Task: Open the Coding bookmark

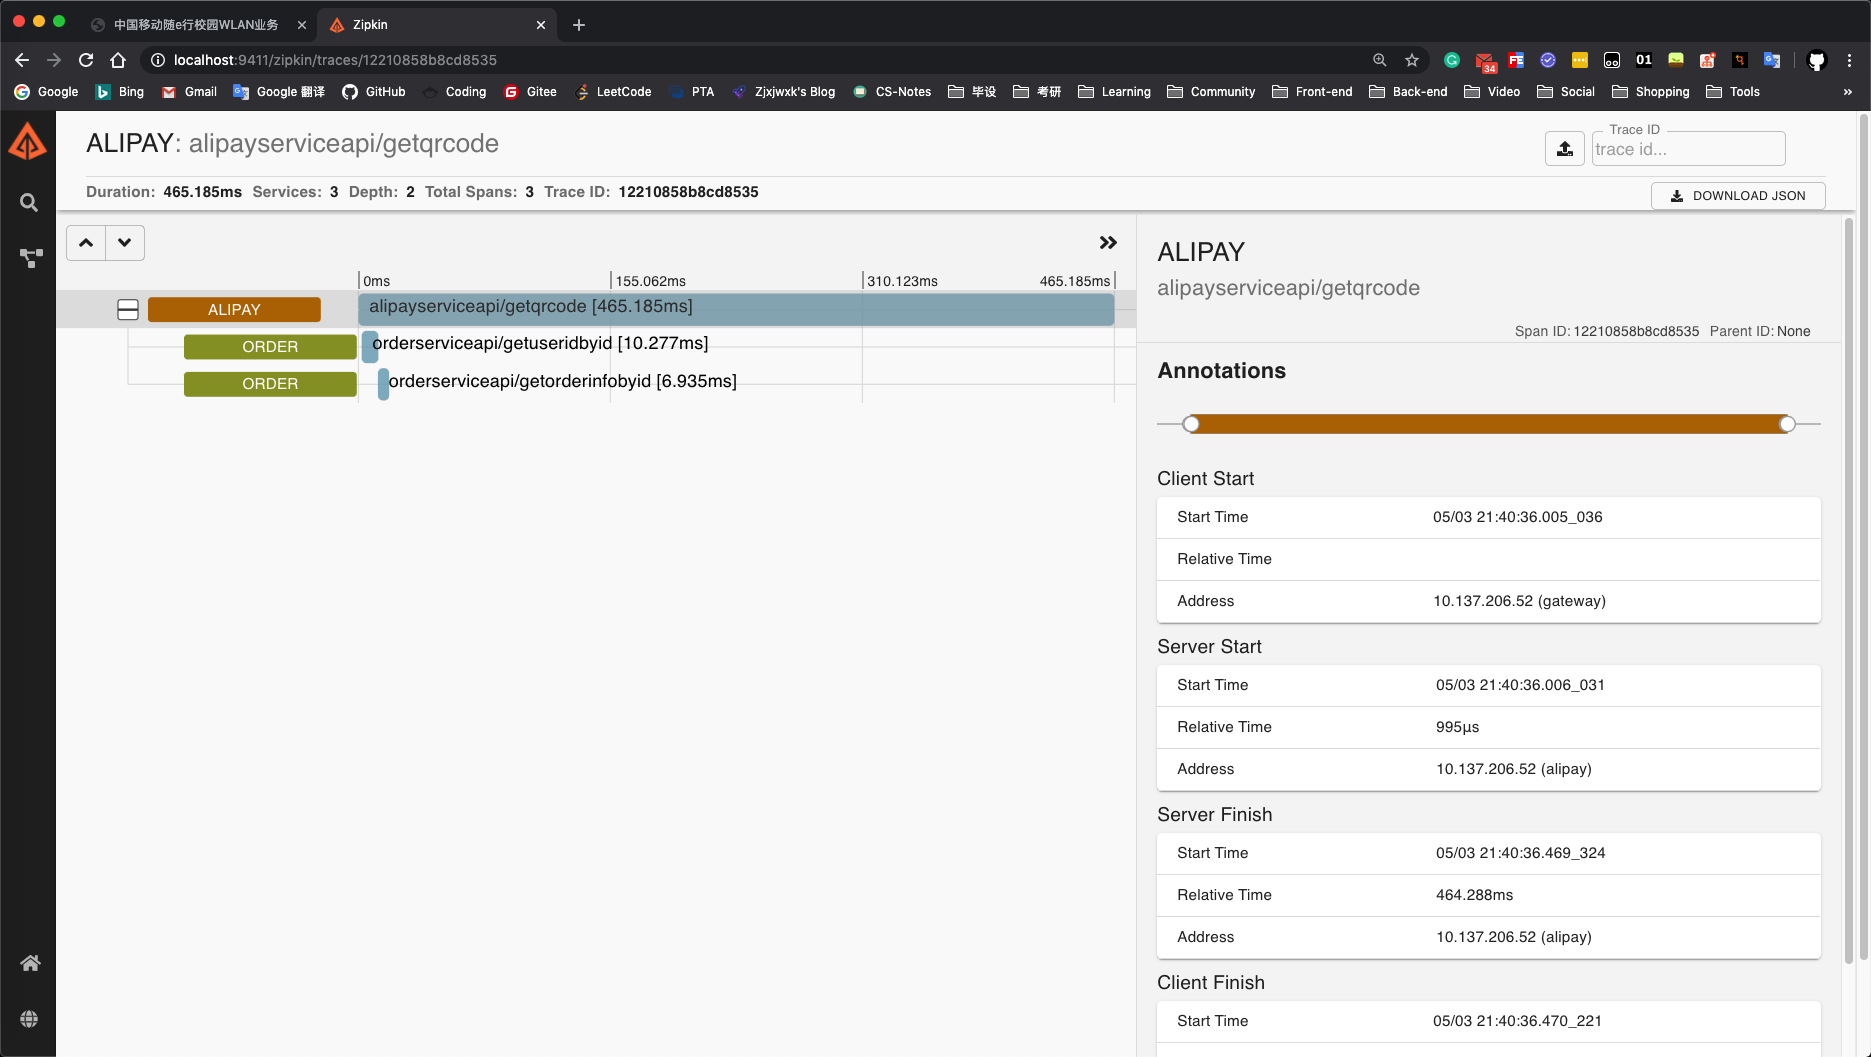Action: click(454, 91)
